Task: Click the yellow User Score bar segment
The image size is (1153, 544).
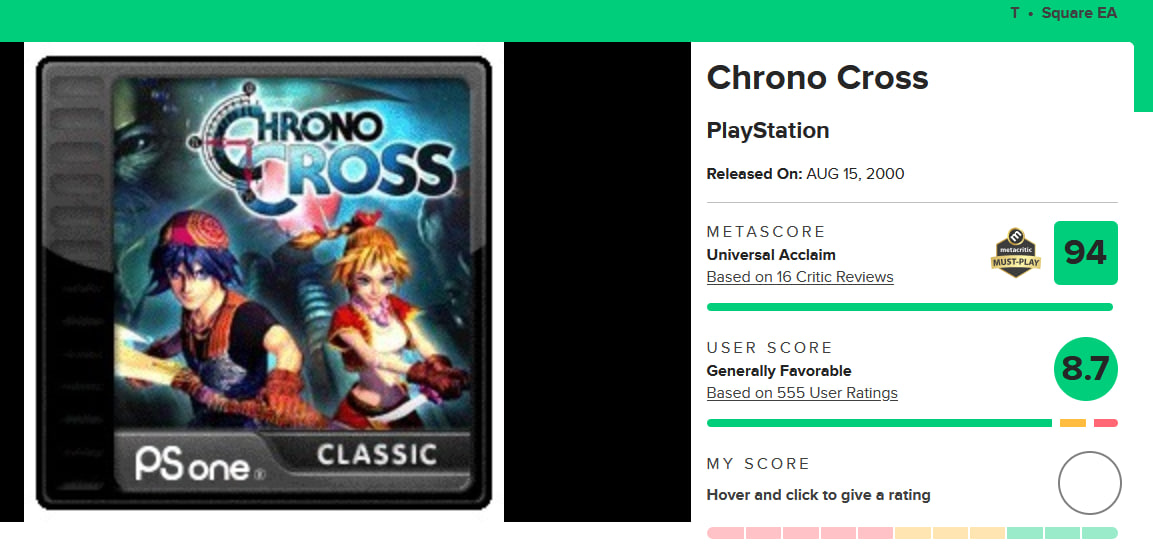Action: 1072,423
